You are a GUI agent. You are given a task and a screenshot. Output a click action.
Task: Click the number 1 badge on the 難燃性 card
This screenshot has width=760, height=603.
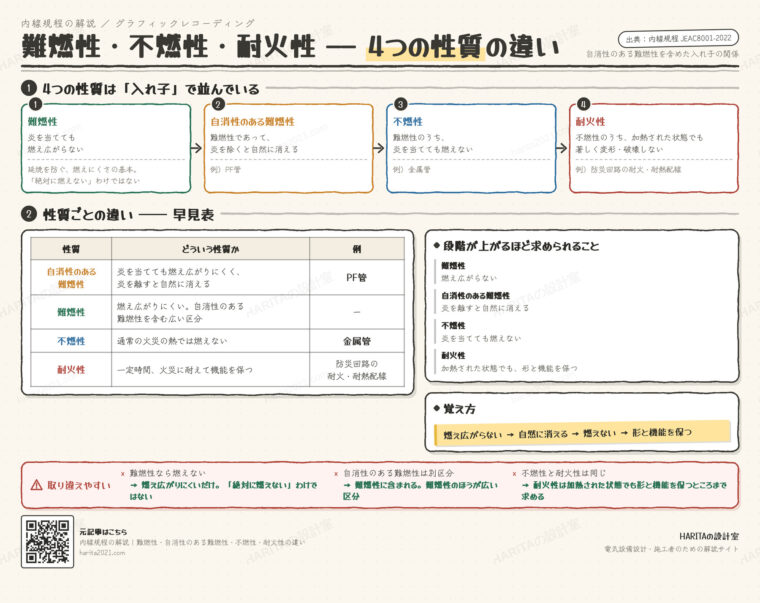click(x=35, y=104)
